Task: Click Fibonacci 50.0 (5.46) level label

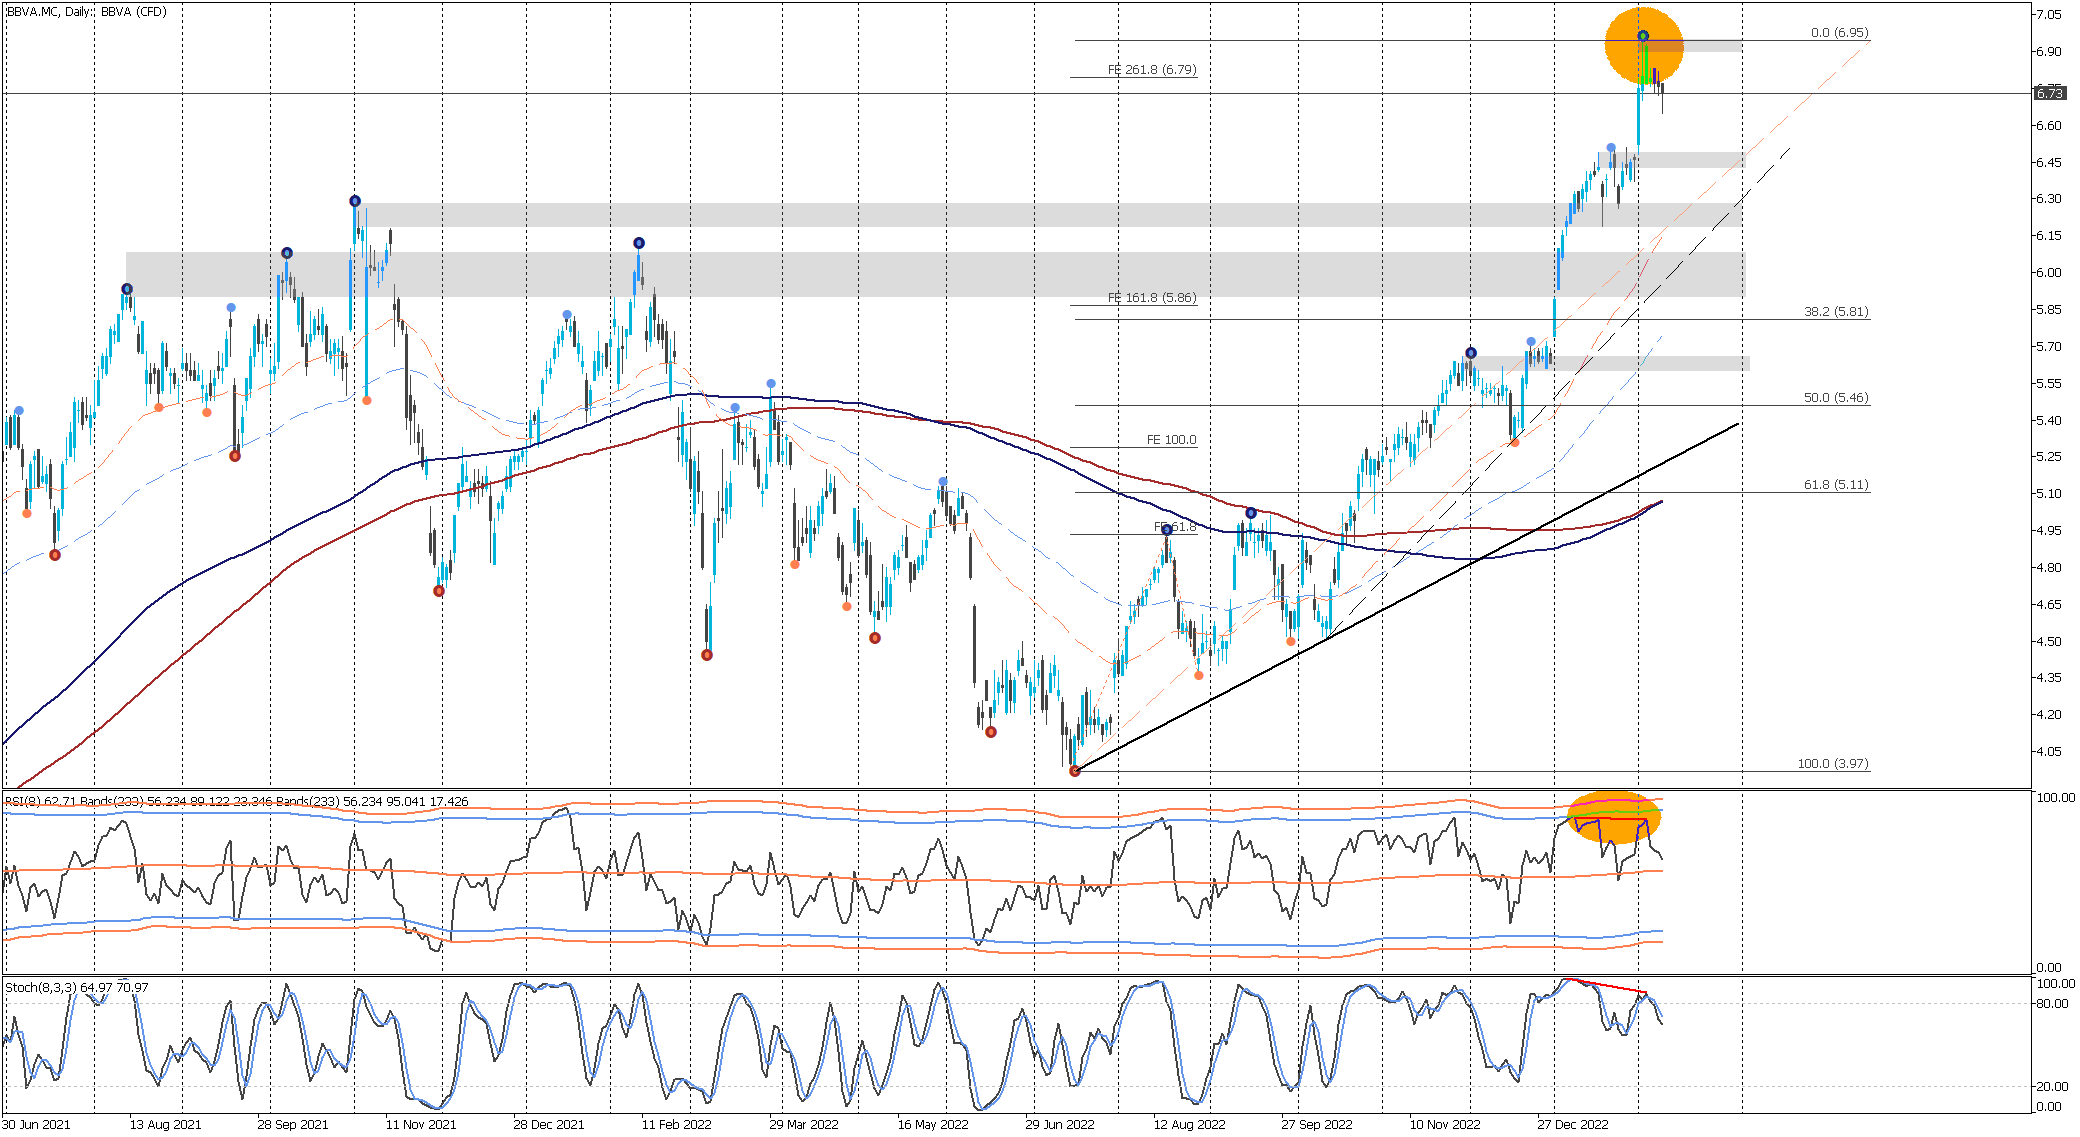Action: [1836, 398]
